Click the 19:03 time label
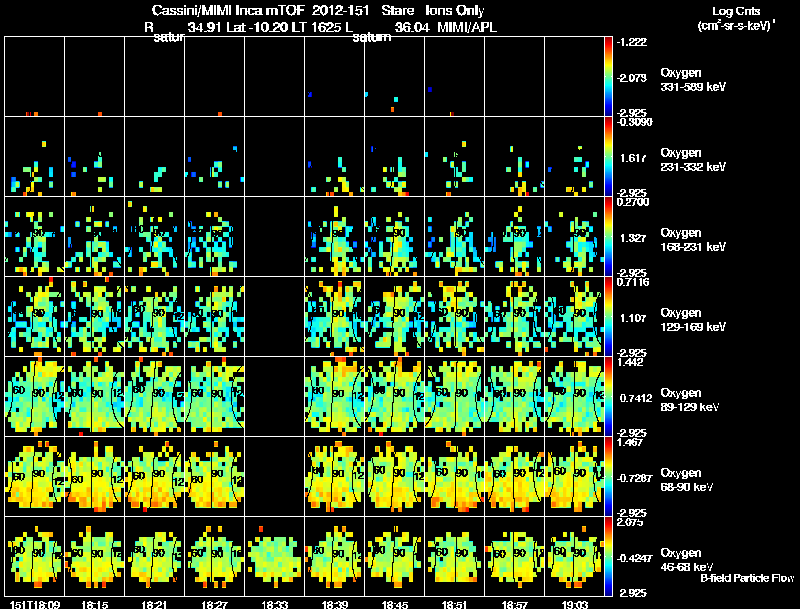 pyautogui.click(x=574, y=604)
